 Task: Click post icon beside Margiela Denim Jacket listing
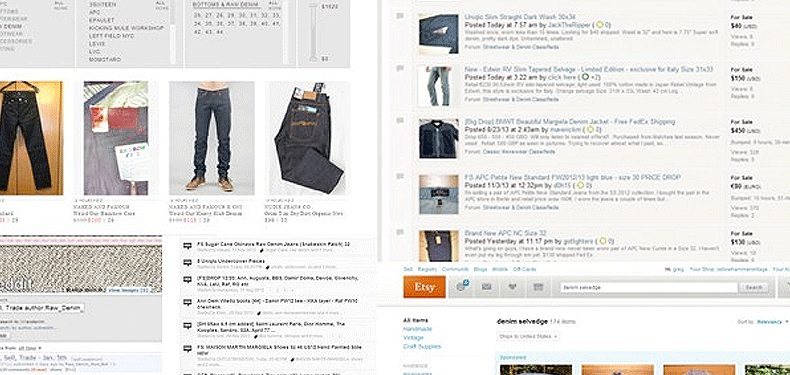(401, 121)
